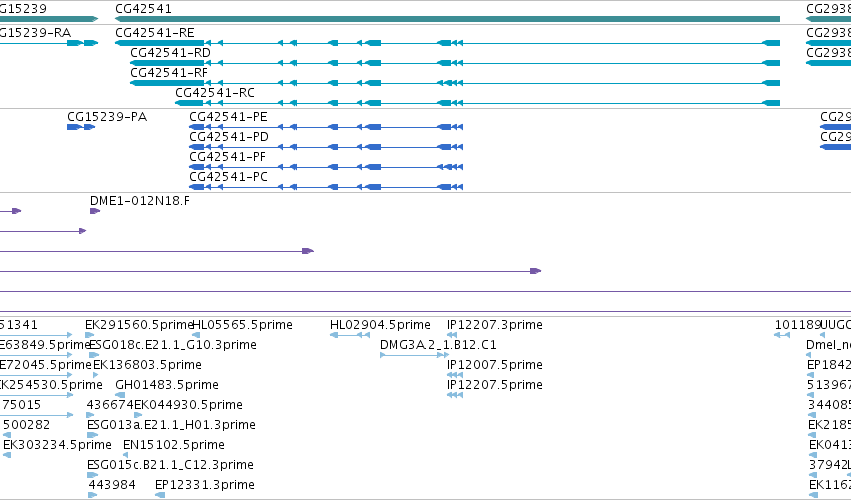Image resolution: width=851 pixels, height=500 pixels.
Task: Click the CG15239-PA protein glyph
Action: [81, 127]
